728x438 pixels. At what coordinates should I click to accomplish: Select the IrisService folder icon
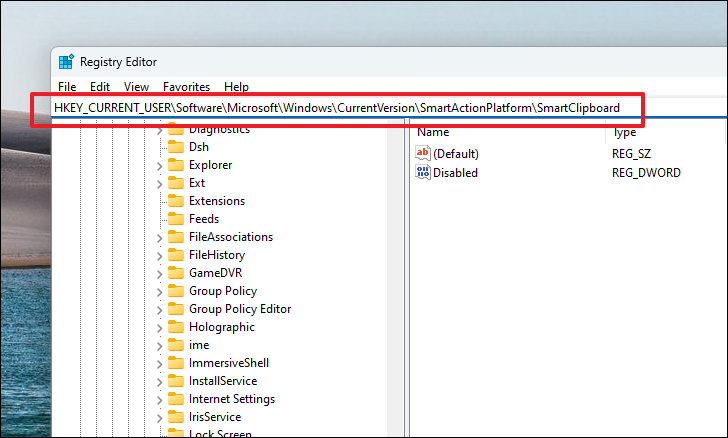176,418
